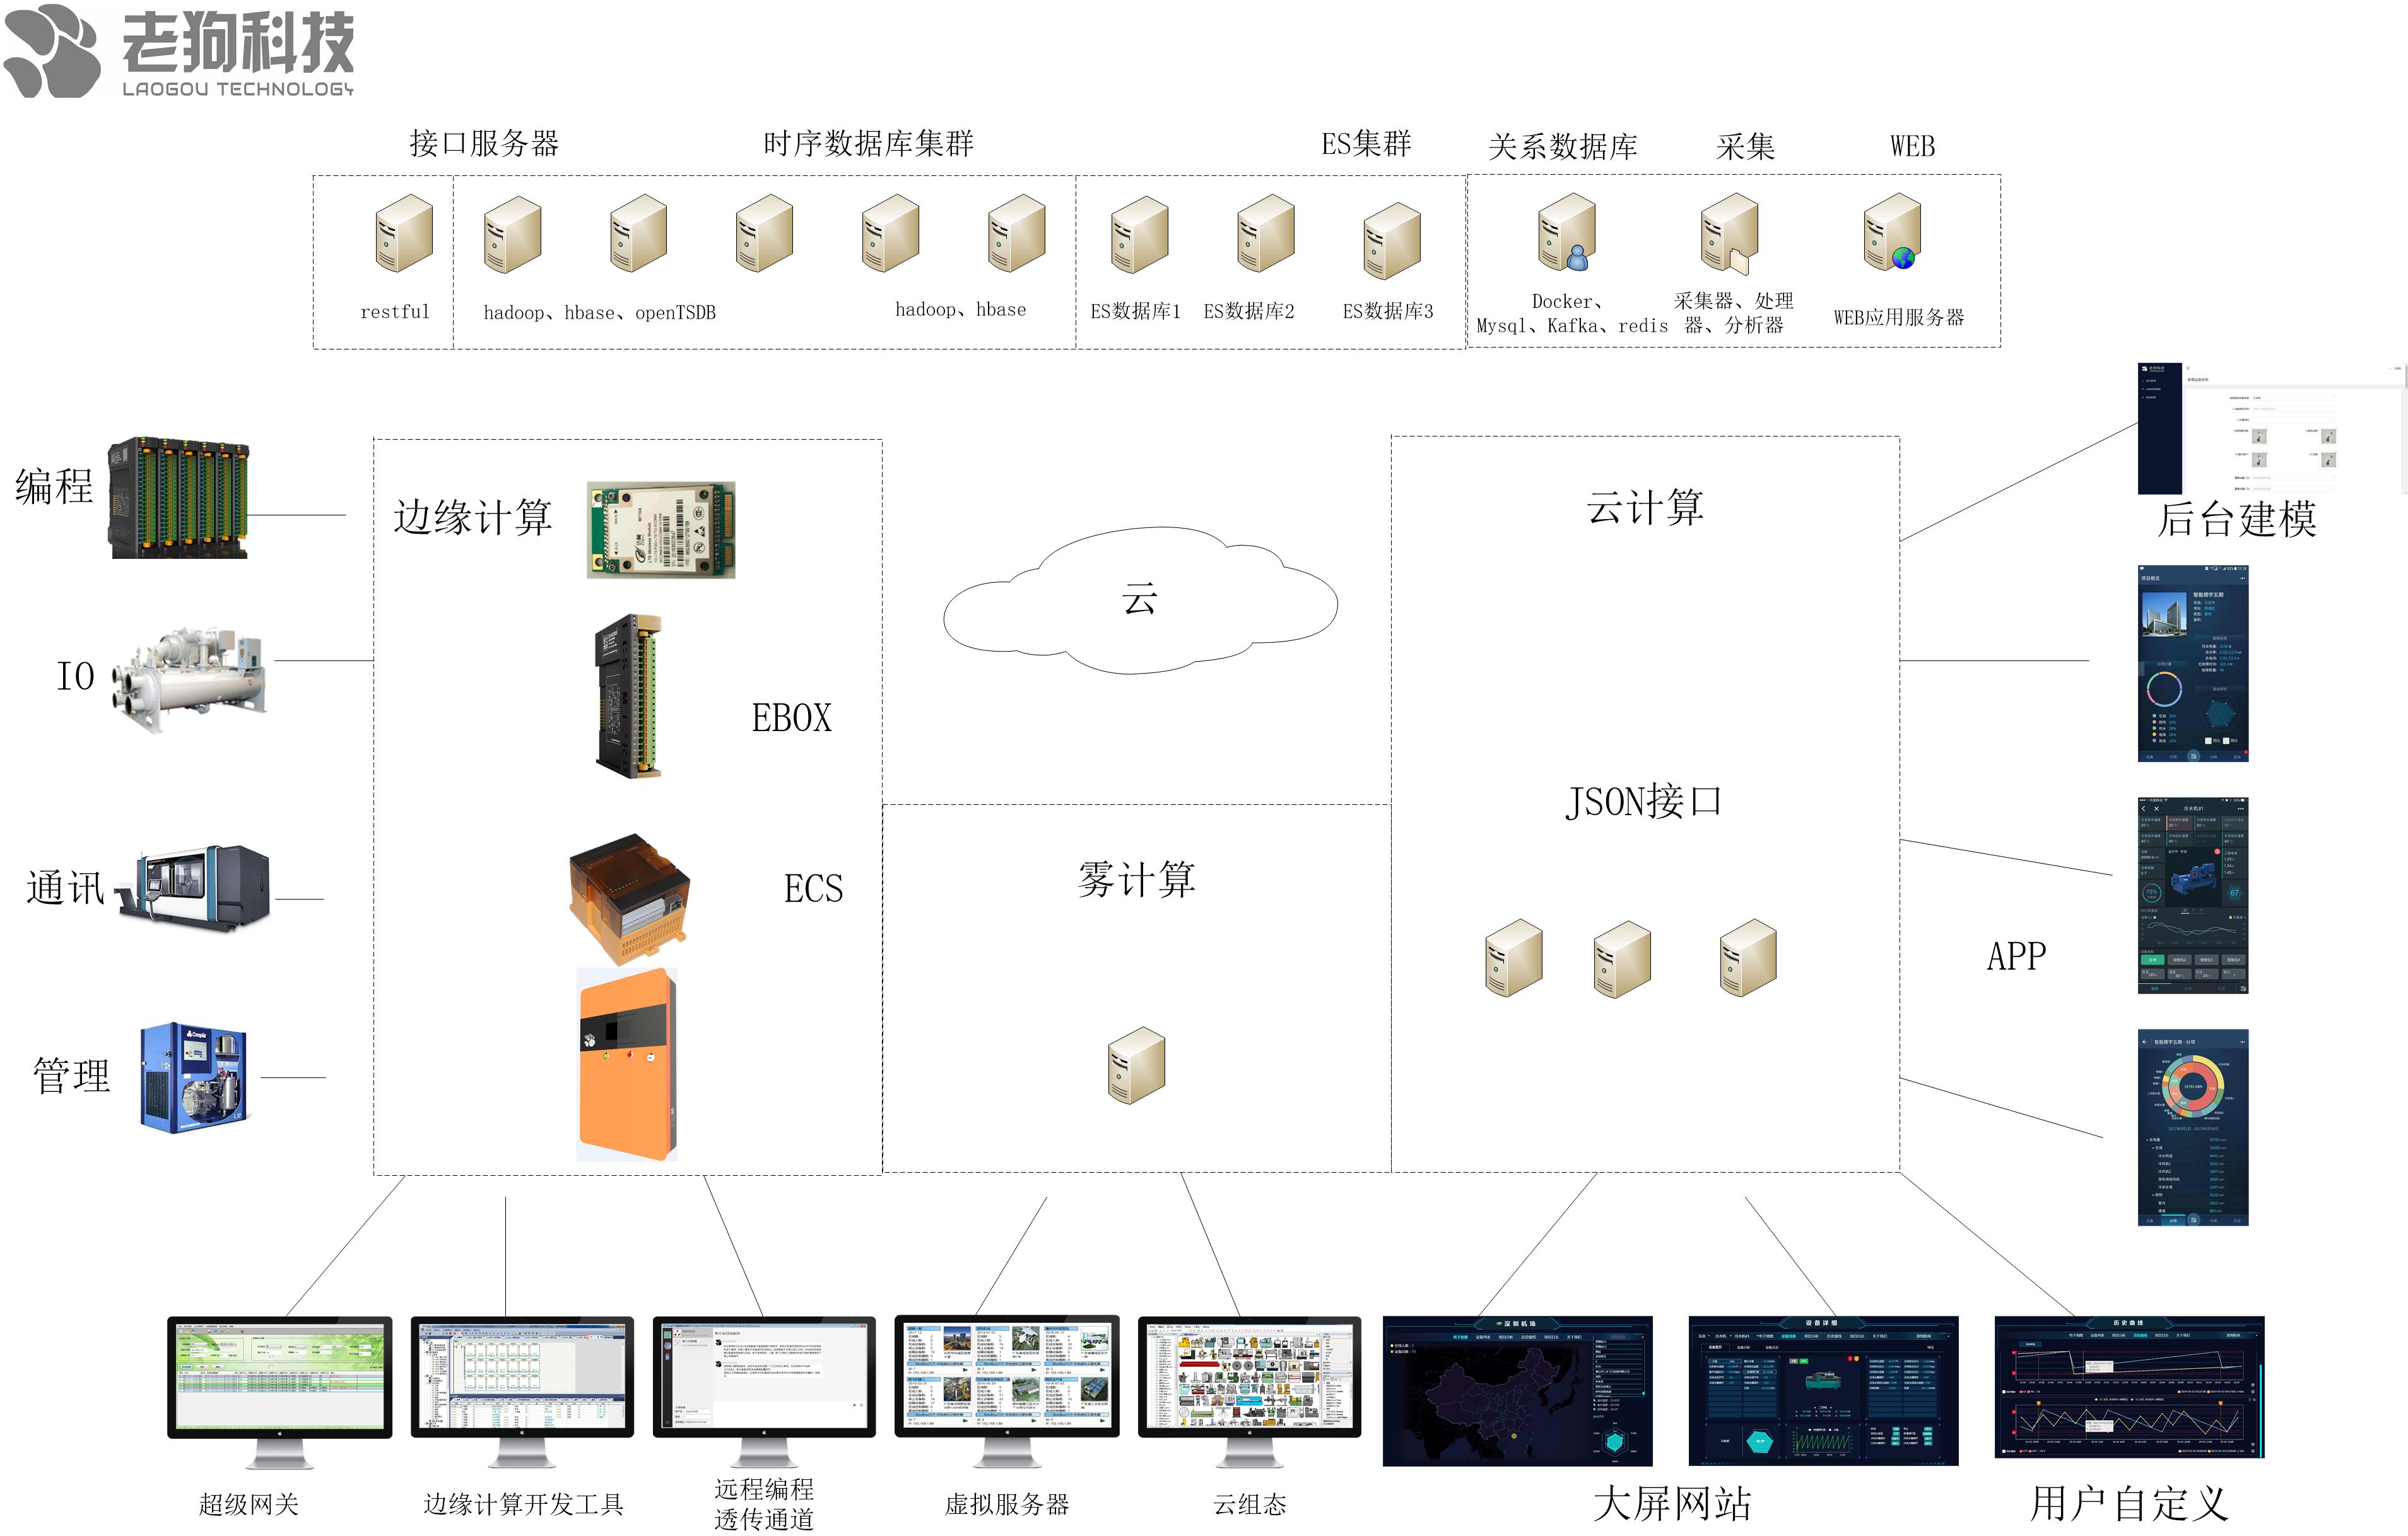The width and height of the screenshot is (2408, 1536).
Task: Click the WEB应用服务器 globe server icon
Action: click(x=1892, y=233)
